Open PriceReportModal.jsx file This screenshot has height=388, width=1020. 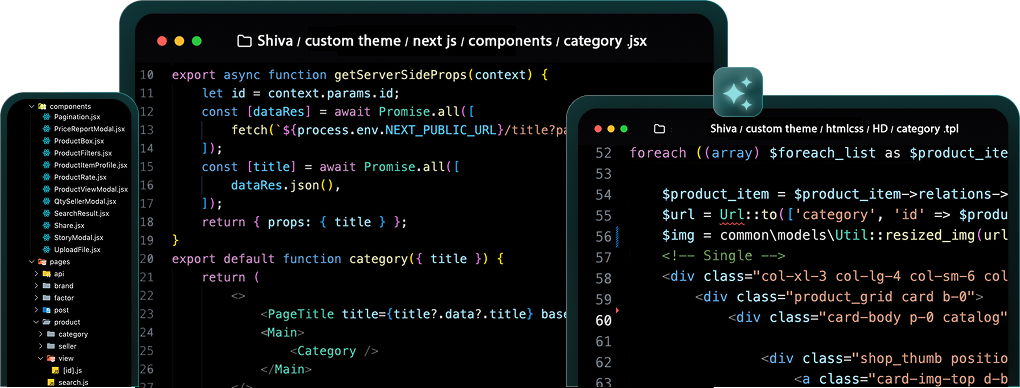click(89, 129)
